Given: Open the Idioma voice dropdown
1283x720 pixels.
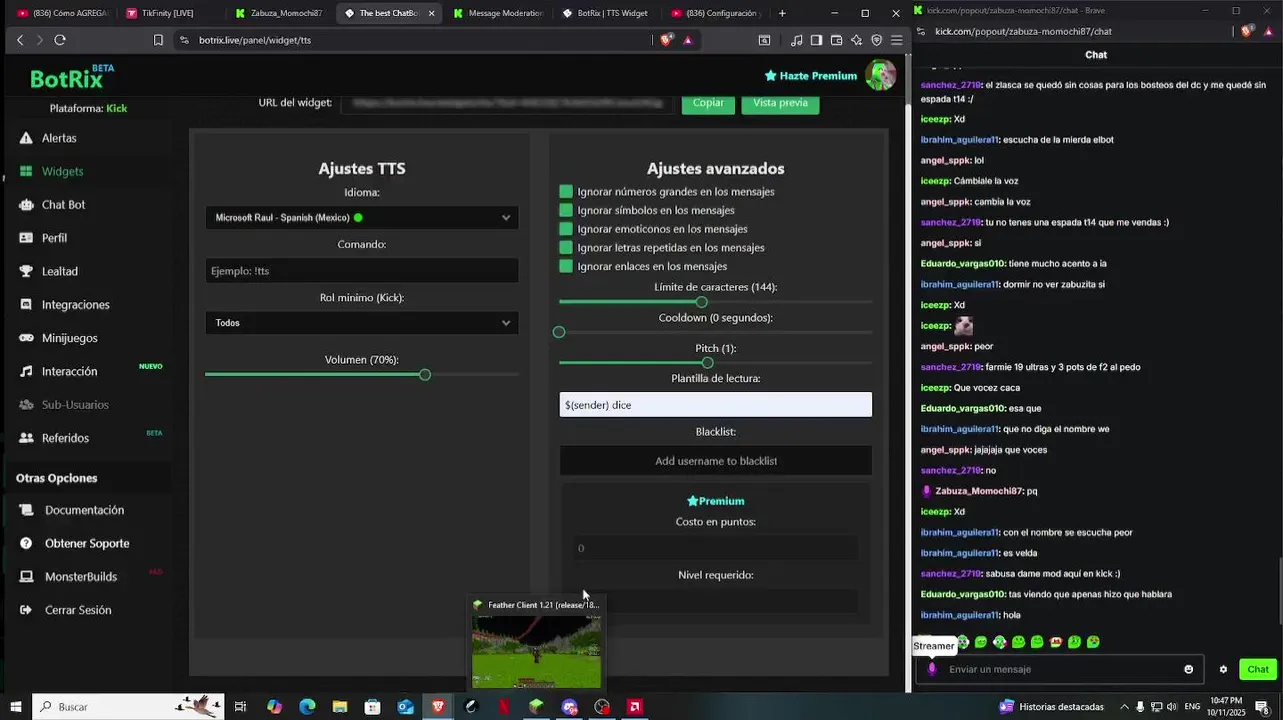Looking at the screenshot, I should (362, 217).
